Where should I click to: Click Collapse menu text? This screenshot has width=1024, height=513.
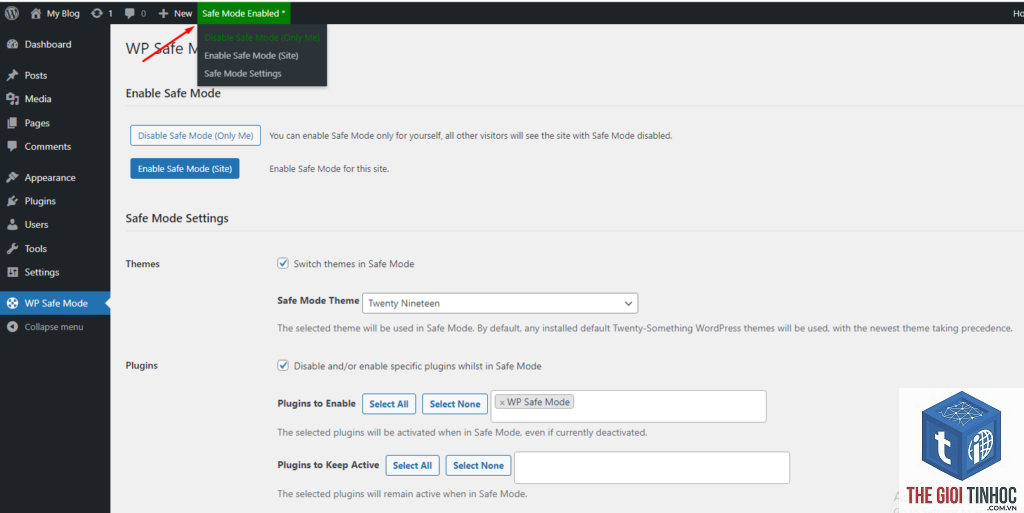(54, 327)
